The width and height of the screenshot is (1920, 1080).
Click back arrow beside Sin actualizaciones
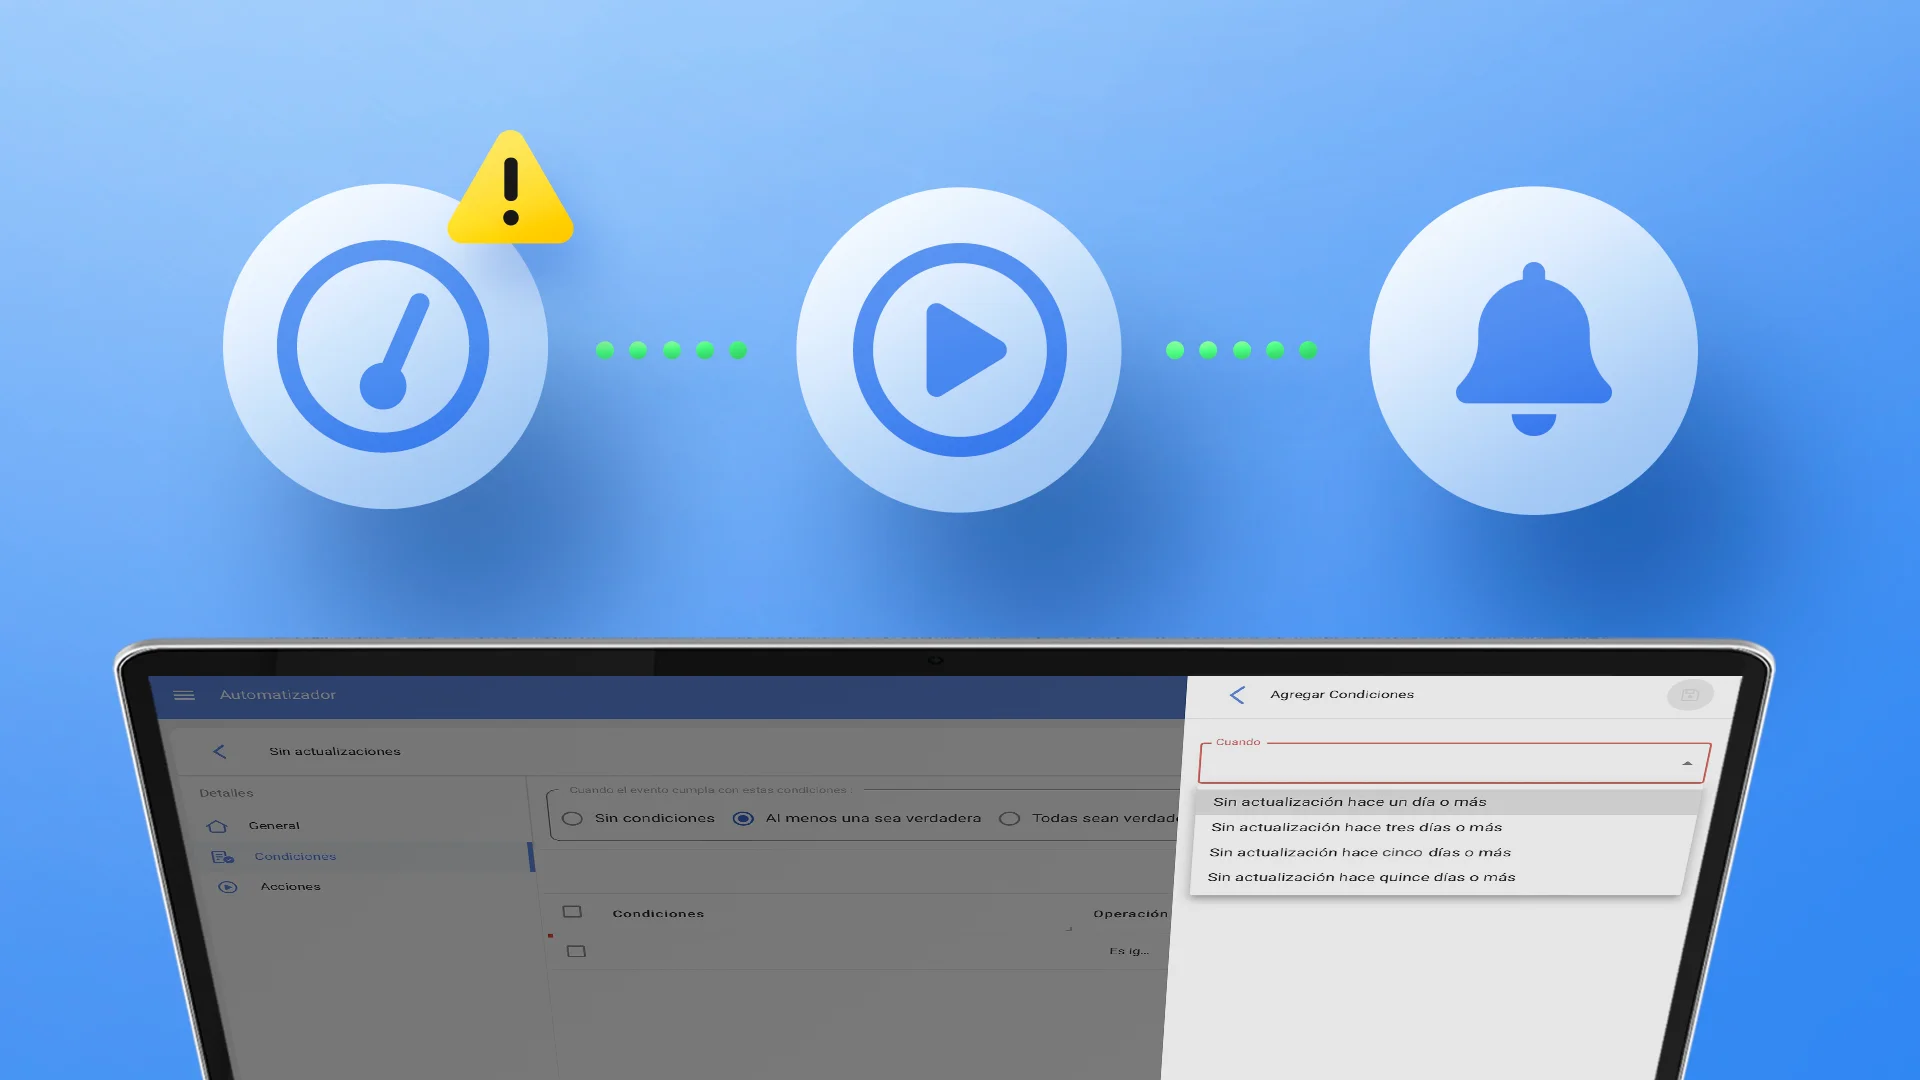219,751
